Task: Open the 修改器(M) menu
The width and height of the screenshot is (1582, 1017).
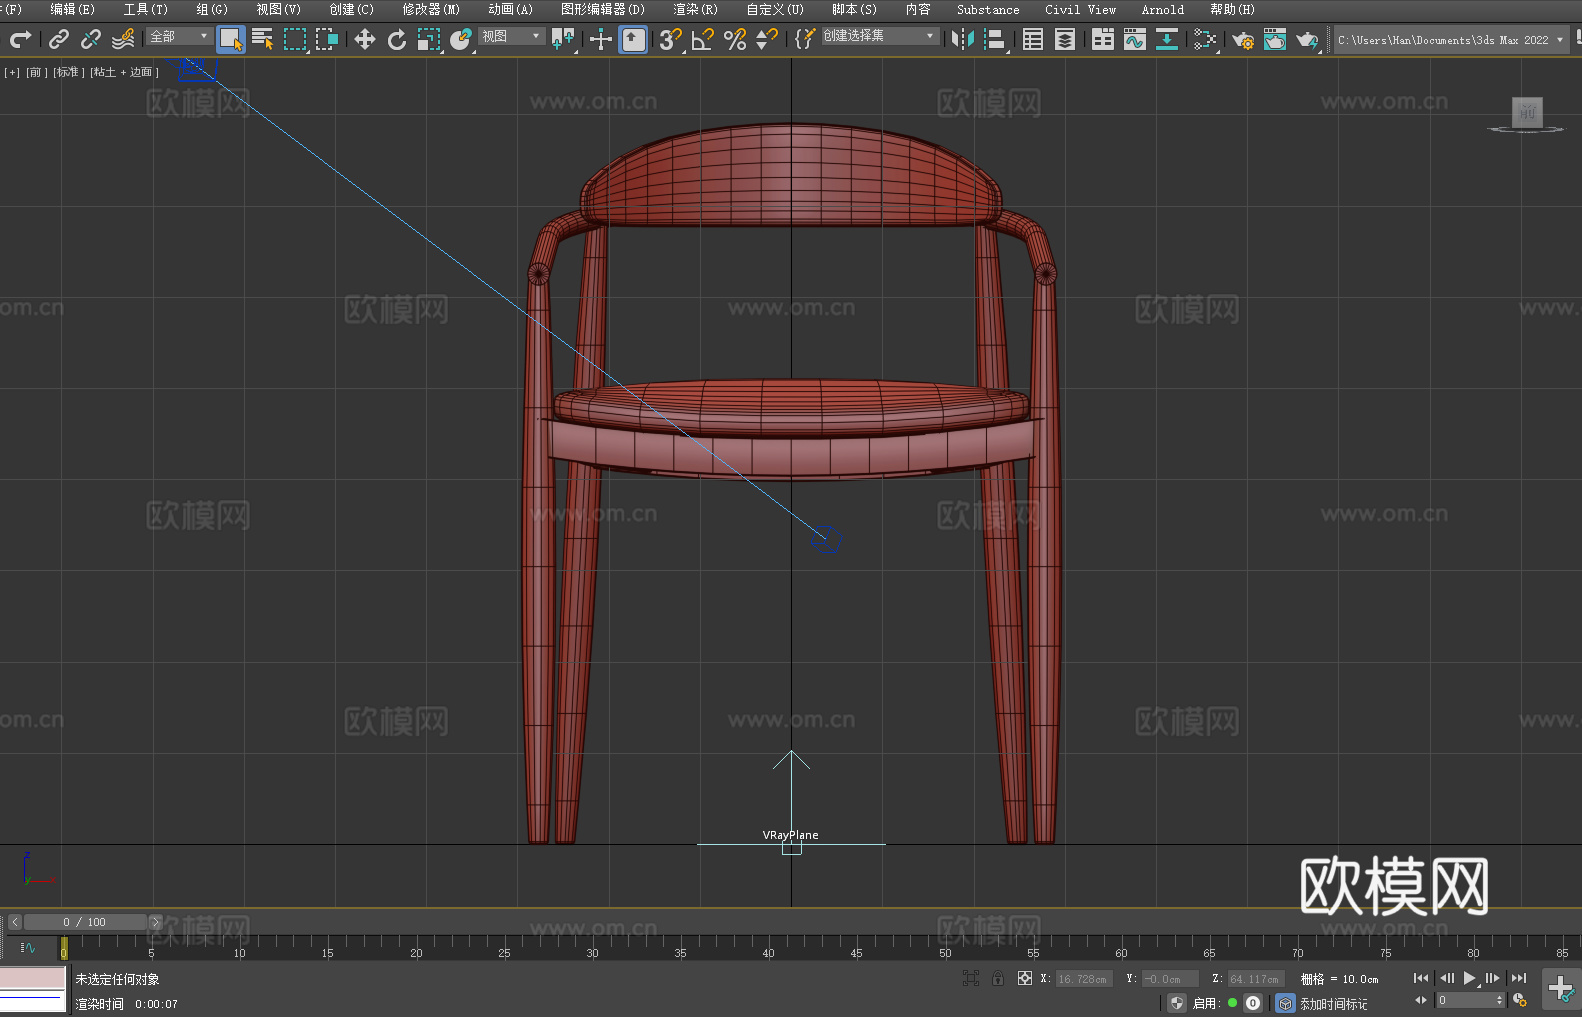Action: tap(431, 9)
